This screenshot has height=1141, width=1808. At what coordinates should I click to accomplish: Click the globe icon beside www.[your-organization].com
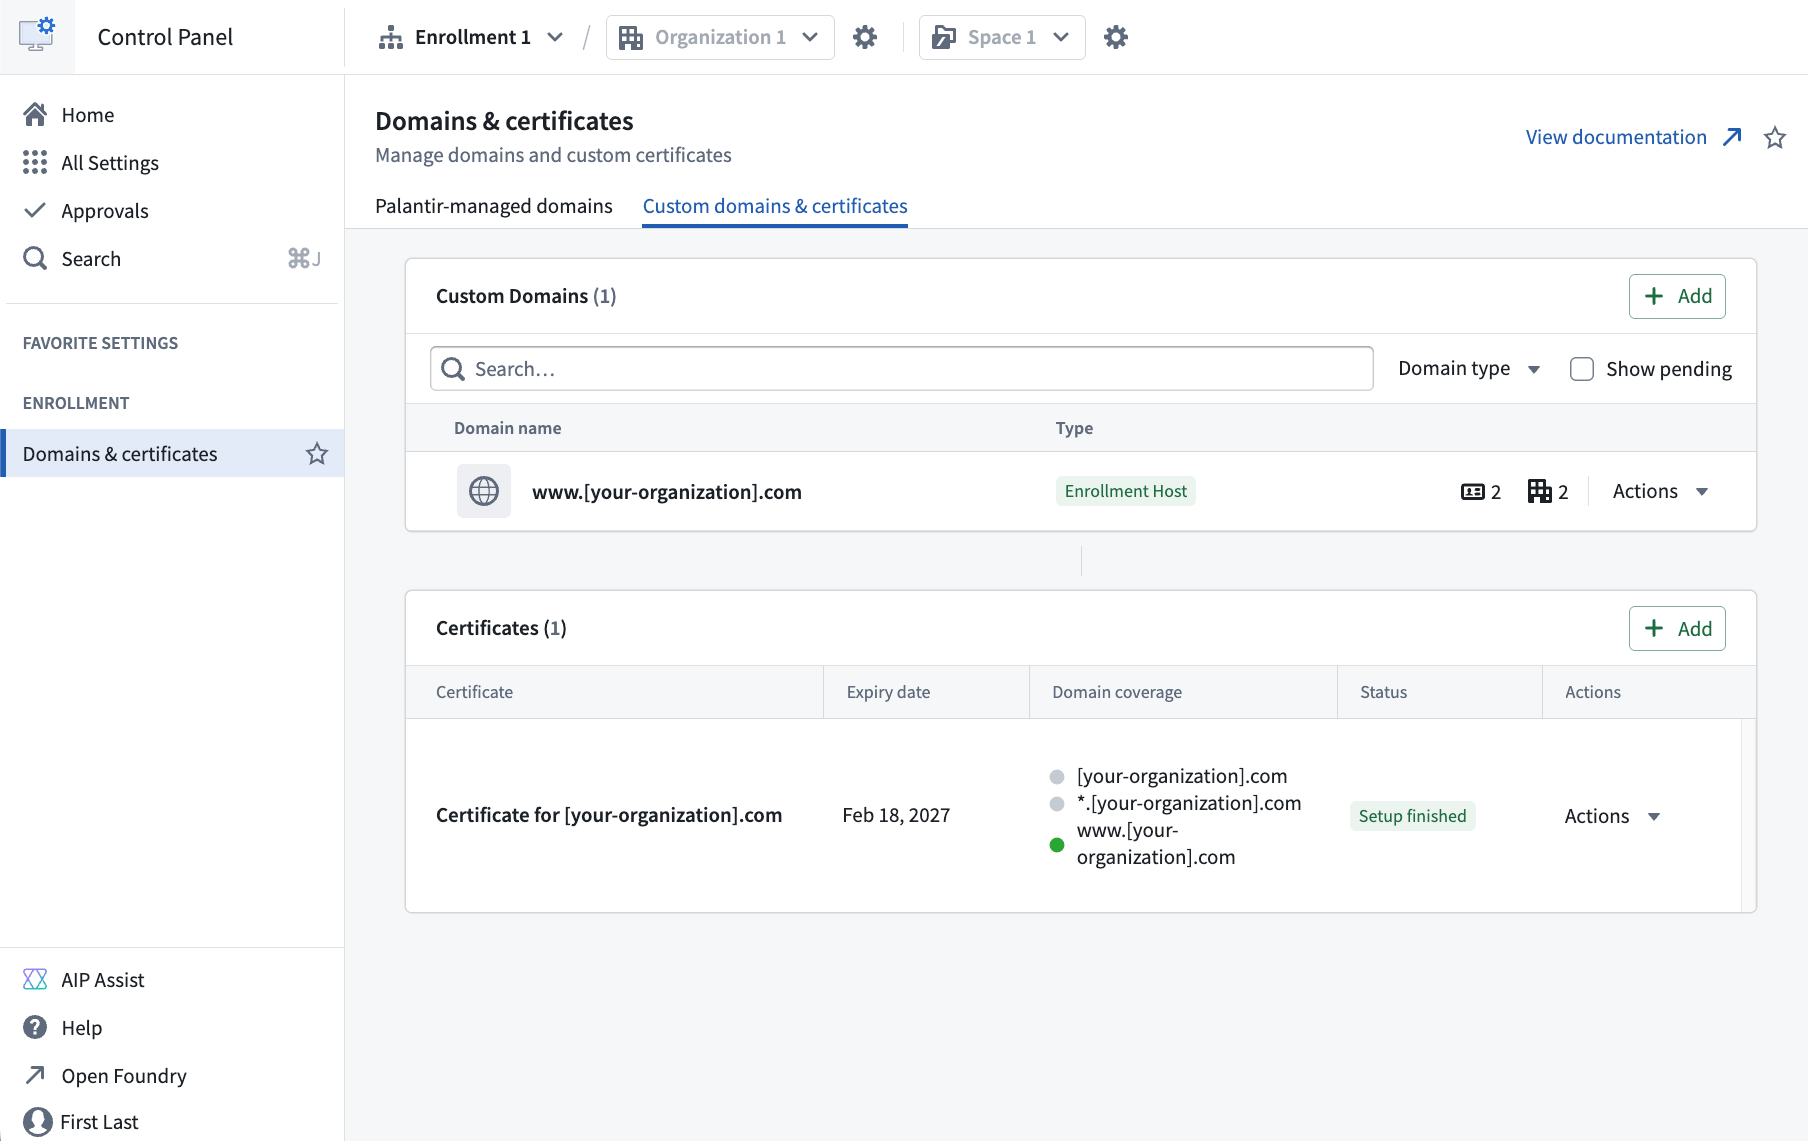(x=484, y=491)
